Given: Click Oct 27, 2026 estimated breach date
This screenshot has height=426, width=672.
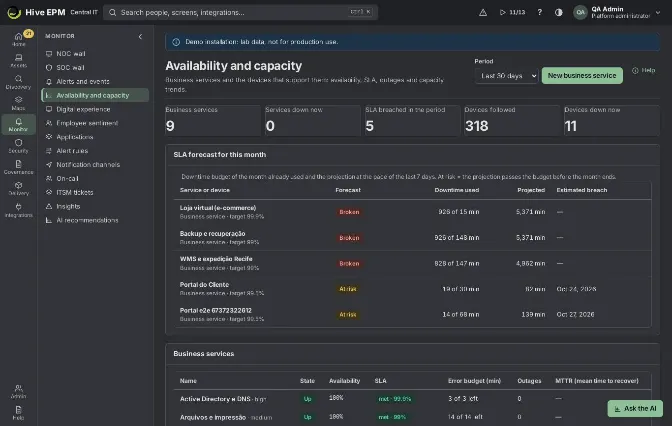Looking at the screenshot, I should (575, 315).
